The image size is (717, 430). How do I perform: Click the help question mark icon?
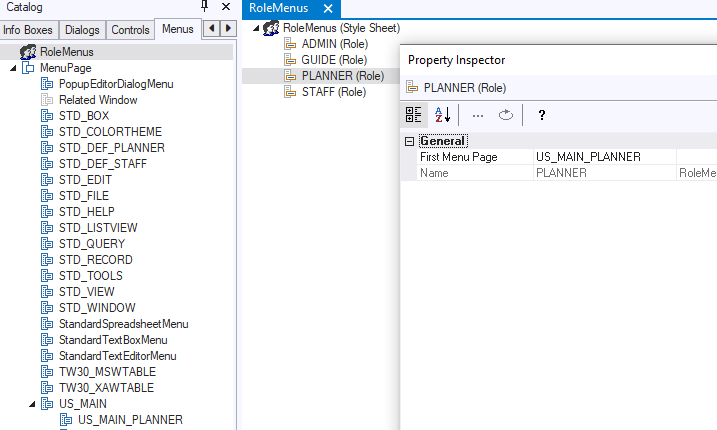click(541, 115)
